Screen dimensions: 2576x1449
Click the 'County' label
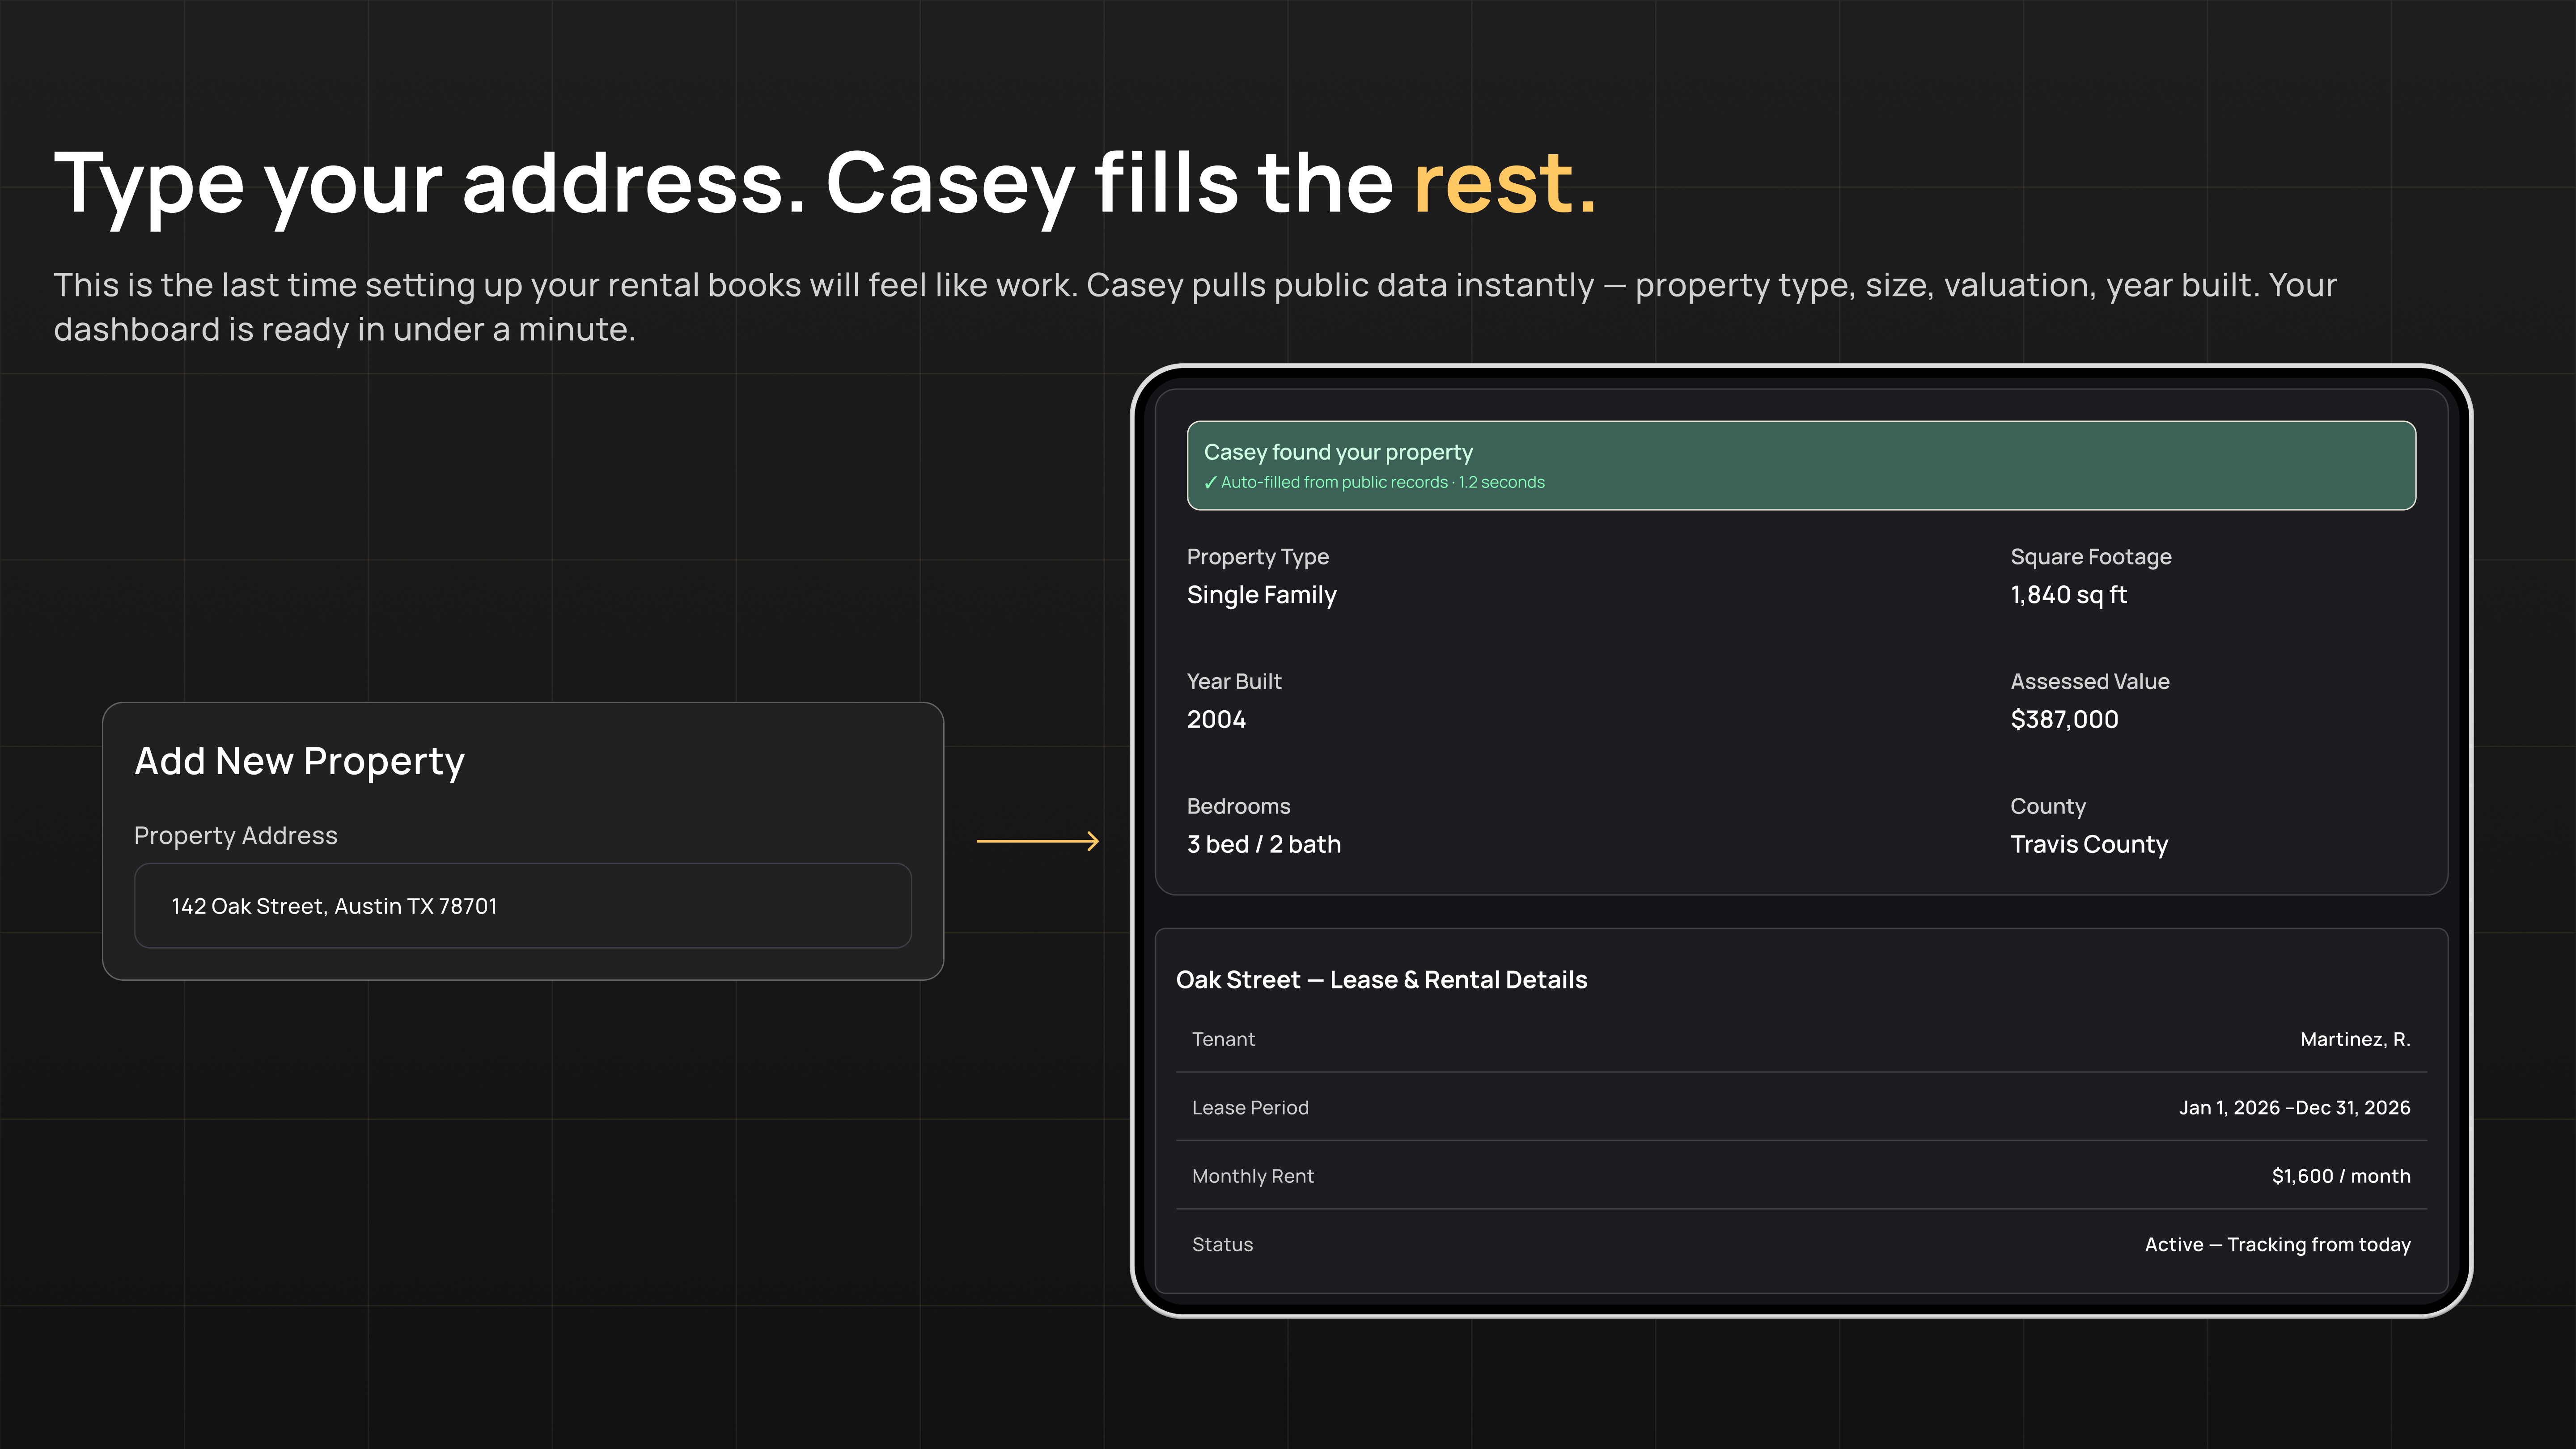pos(2048,806)
